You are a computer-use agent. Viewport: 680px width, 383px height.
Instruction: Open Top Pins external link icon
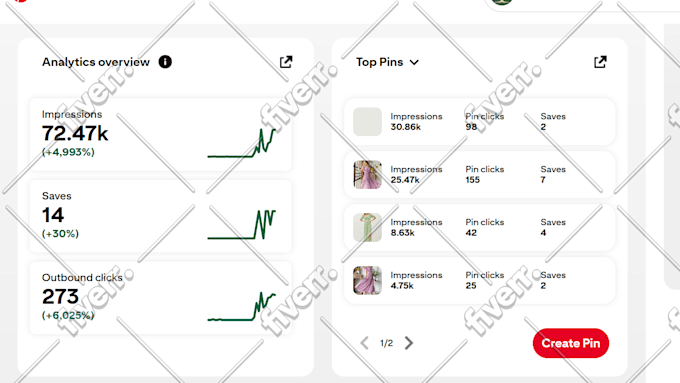click(600, 62)
